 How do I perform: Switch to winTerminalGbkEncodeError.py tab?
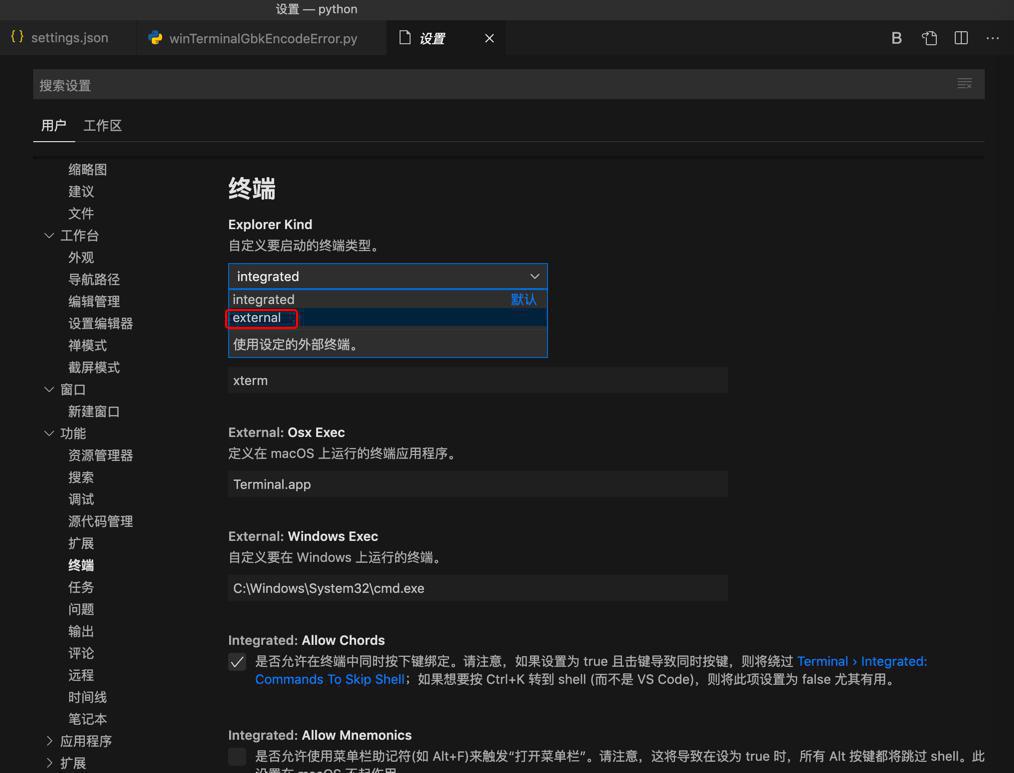click(x=262, y=38)
